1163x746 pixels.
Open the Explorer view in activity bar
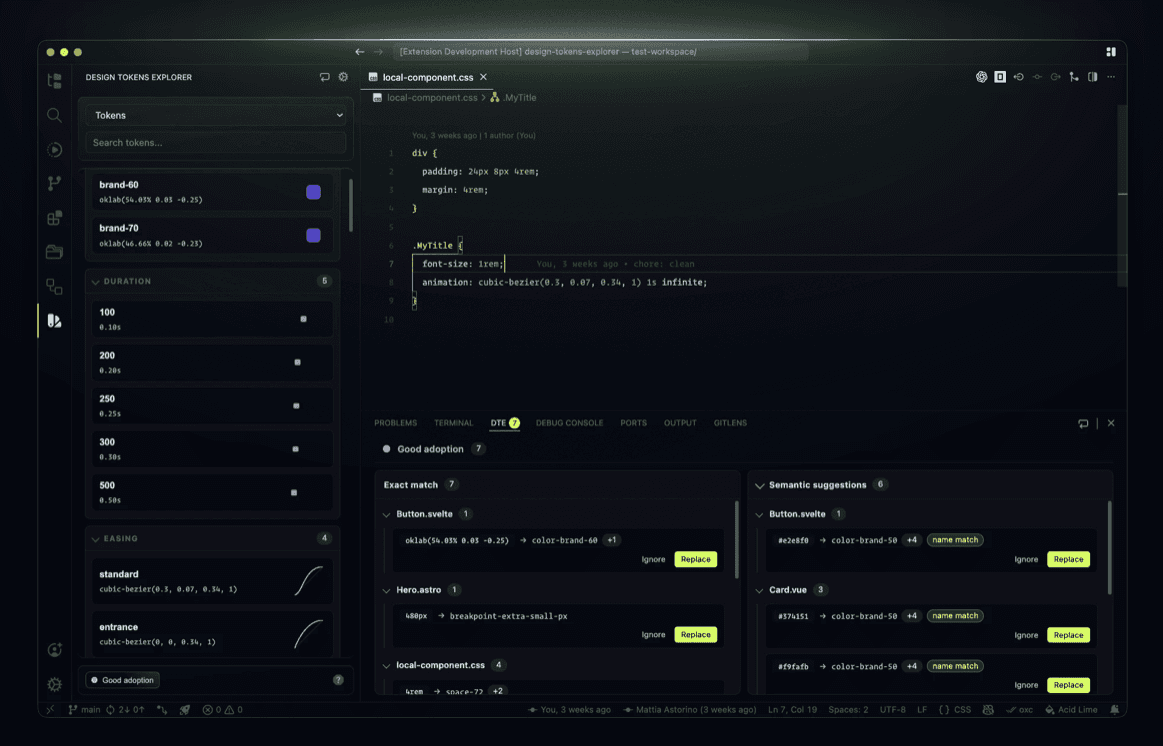(x=55, y=80)
